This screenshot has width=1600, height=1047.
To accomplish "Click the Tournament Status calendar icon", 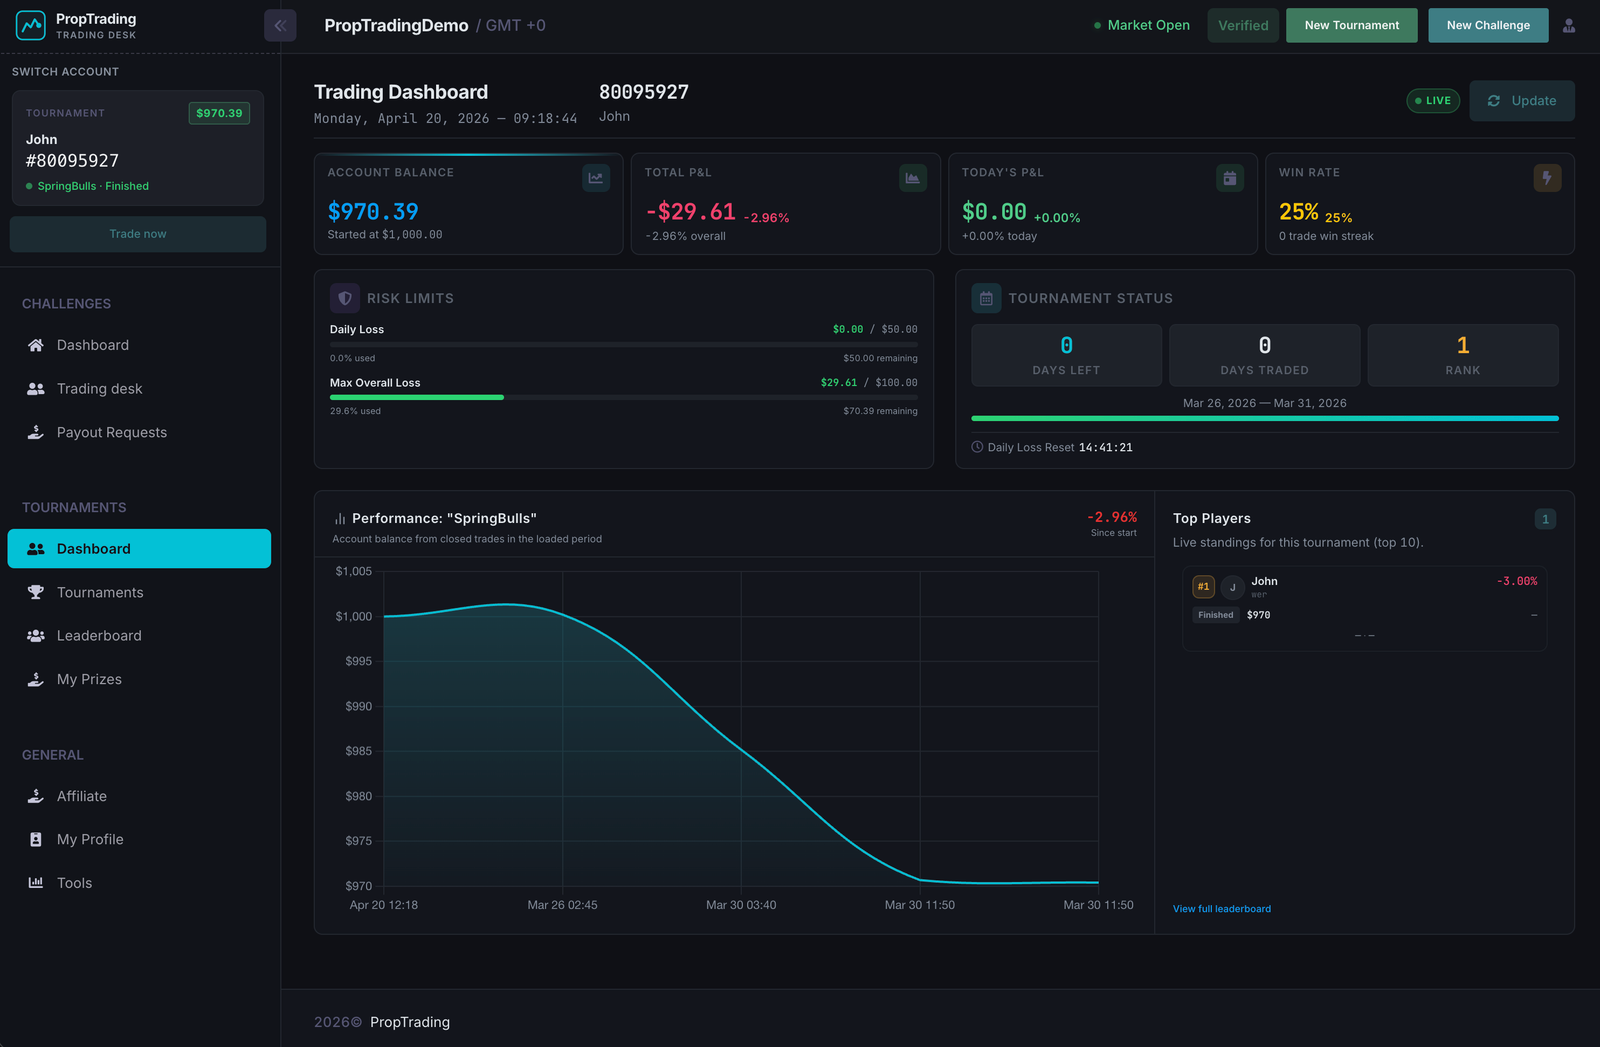I will (986, 298).
